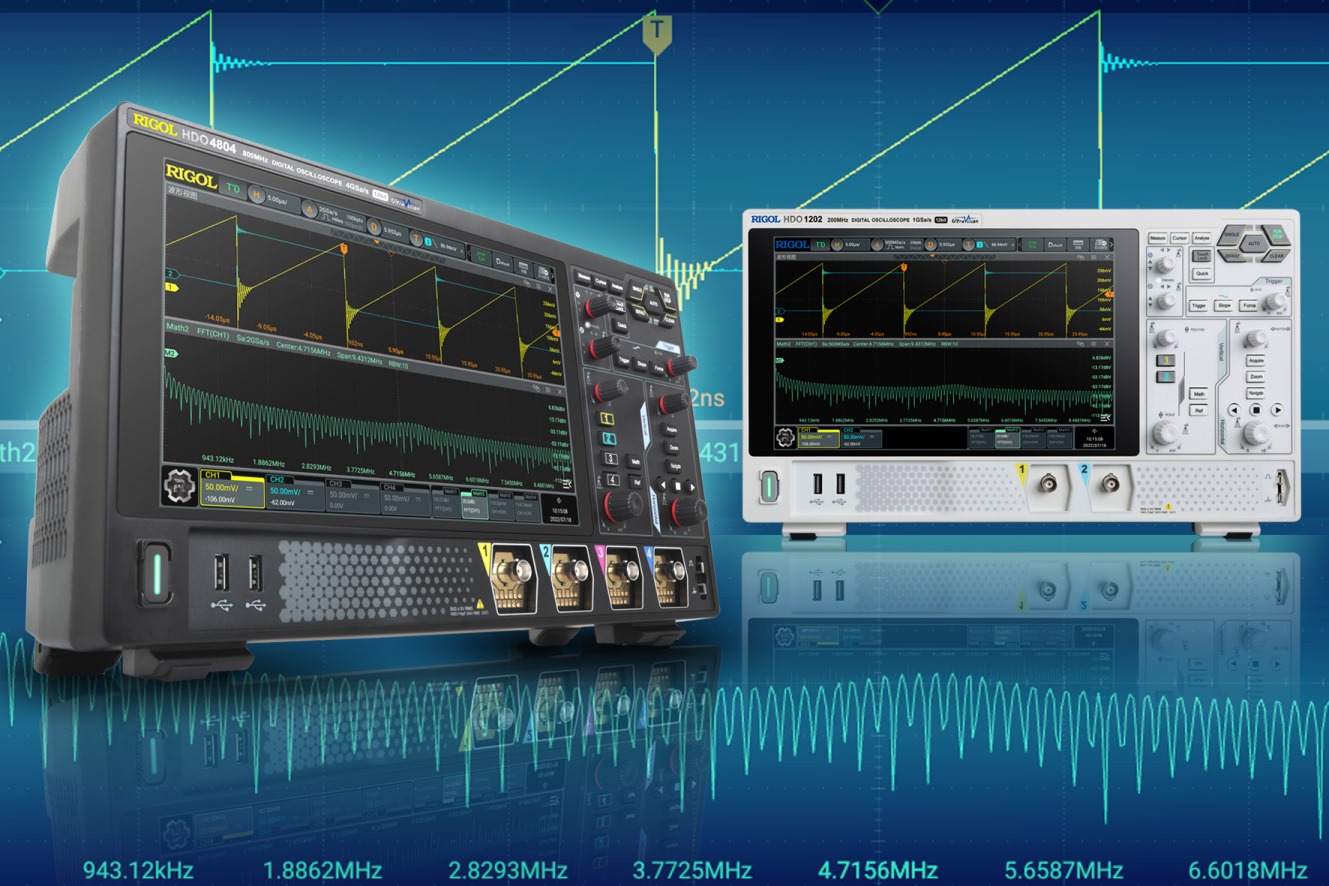Open settings gear on HDO1202 screen
The image size is (1329, 886).
[786, 437]
